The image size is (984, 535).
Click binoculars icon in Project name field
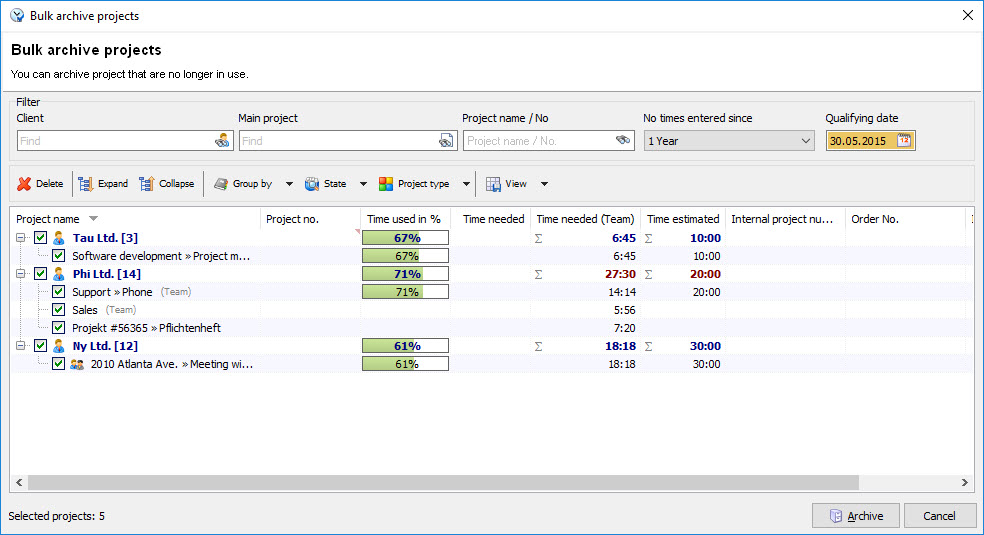pyautogui.click(x=624, y=141)
